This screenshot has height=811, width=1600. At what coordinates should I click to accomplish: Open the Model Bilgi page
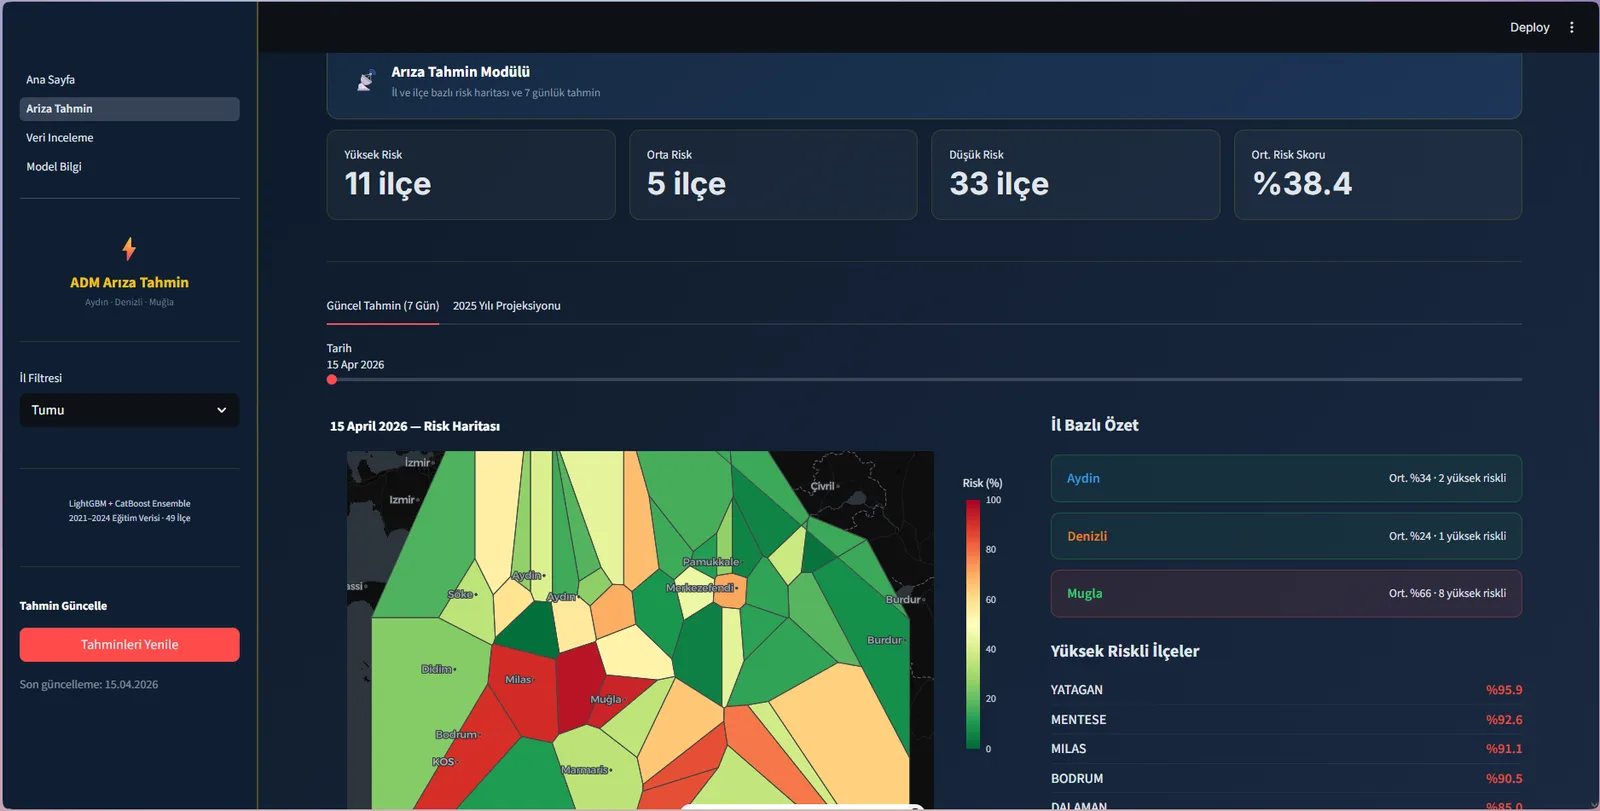54,167
